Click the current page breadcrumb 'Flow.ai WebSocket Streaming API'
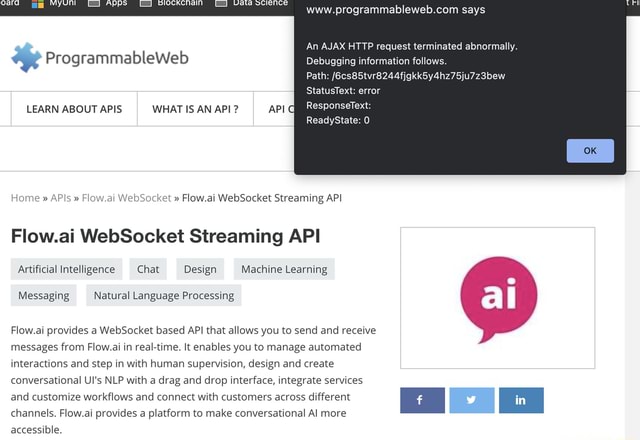Screen dimensions: 640x440 click(262, 198)
